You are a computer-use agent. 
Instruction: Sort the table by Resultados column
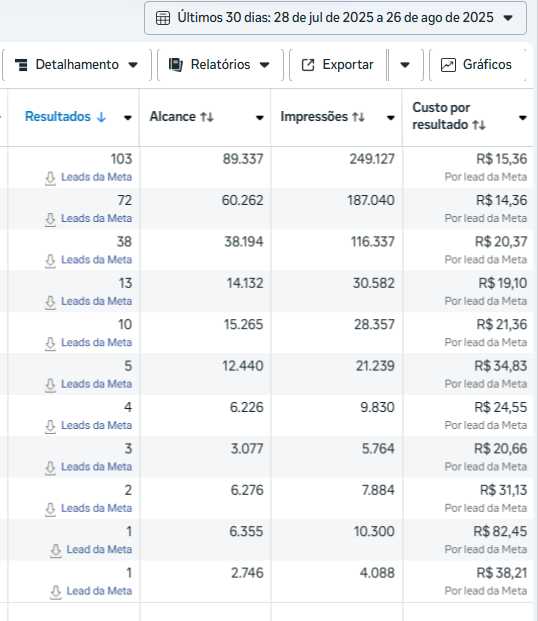click(x=58, y=116)
